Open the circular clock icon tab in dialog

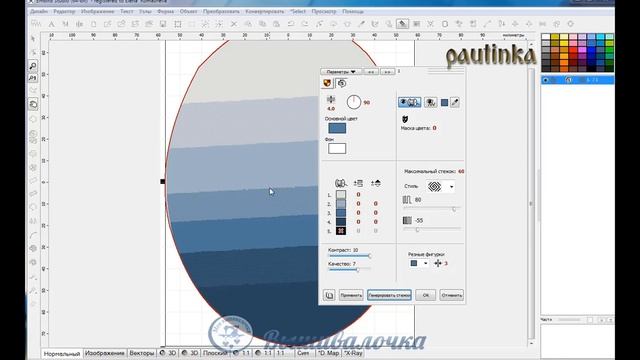pyautogui.click(x=342, y=83)
